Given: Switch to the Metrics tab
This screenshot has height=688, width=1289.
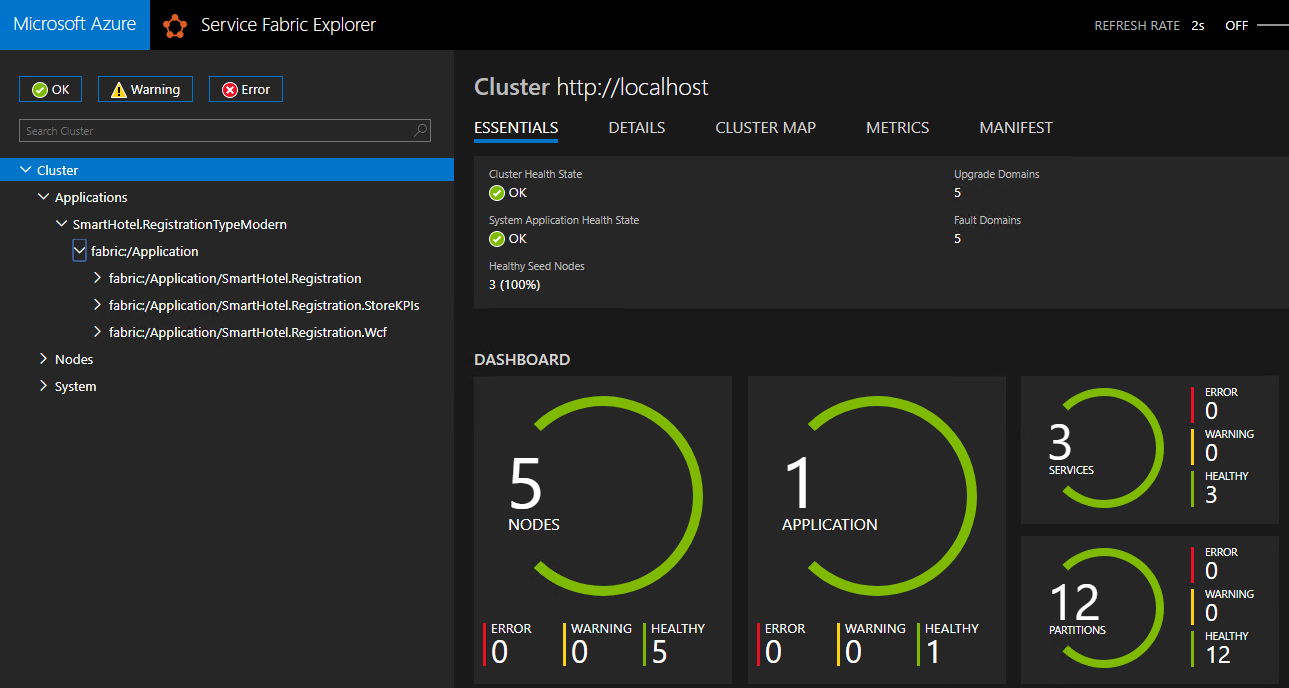Looking at the screenshot, I should point(898,128).
